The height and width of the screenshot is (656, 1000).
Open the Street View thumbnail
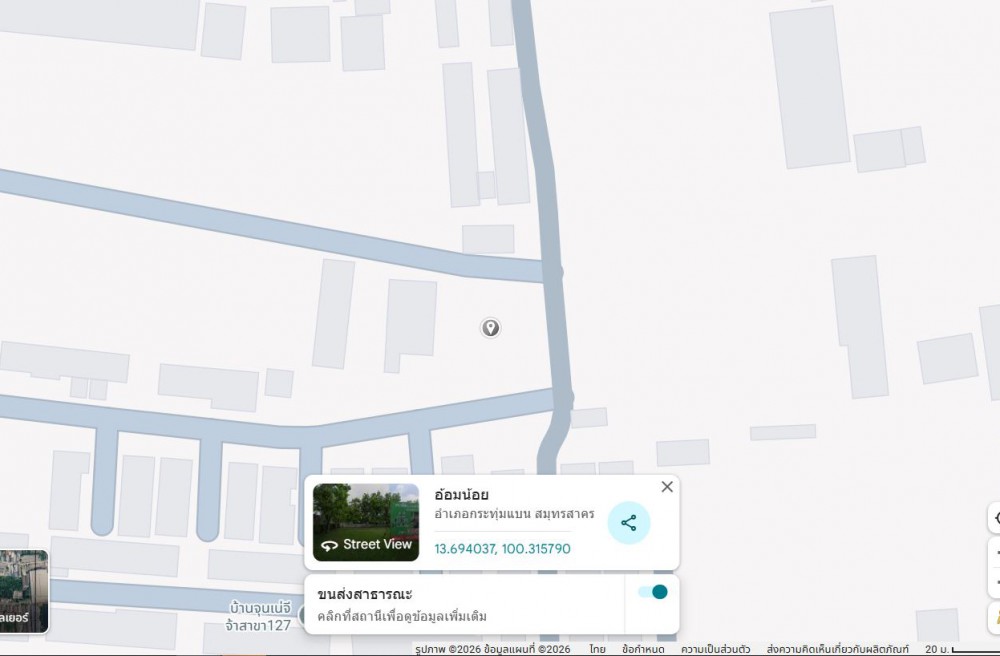click(x=366, y=523)
